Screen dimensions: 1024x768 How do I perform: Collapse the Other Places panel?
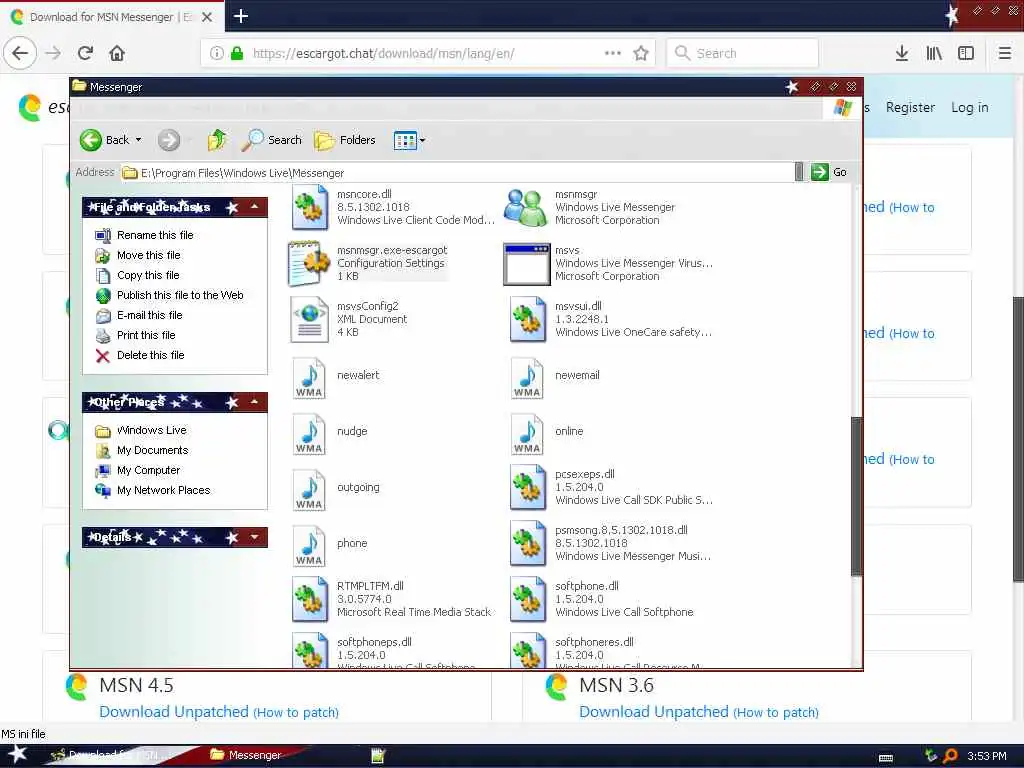(254, 402)
